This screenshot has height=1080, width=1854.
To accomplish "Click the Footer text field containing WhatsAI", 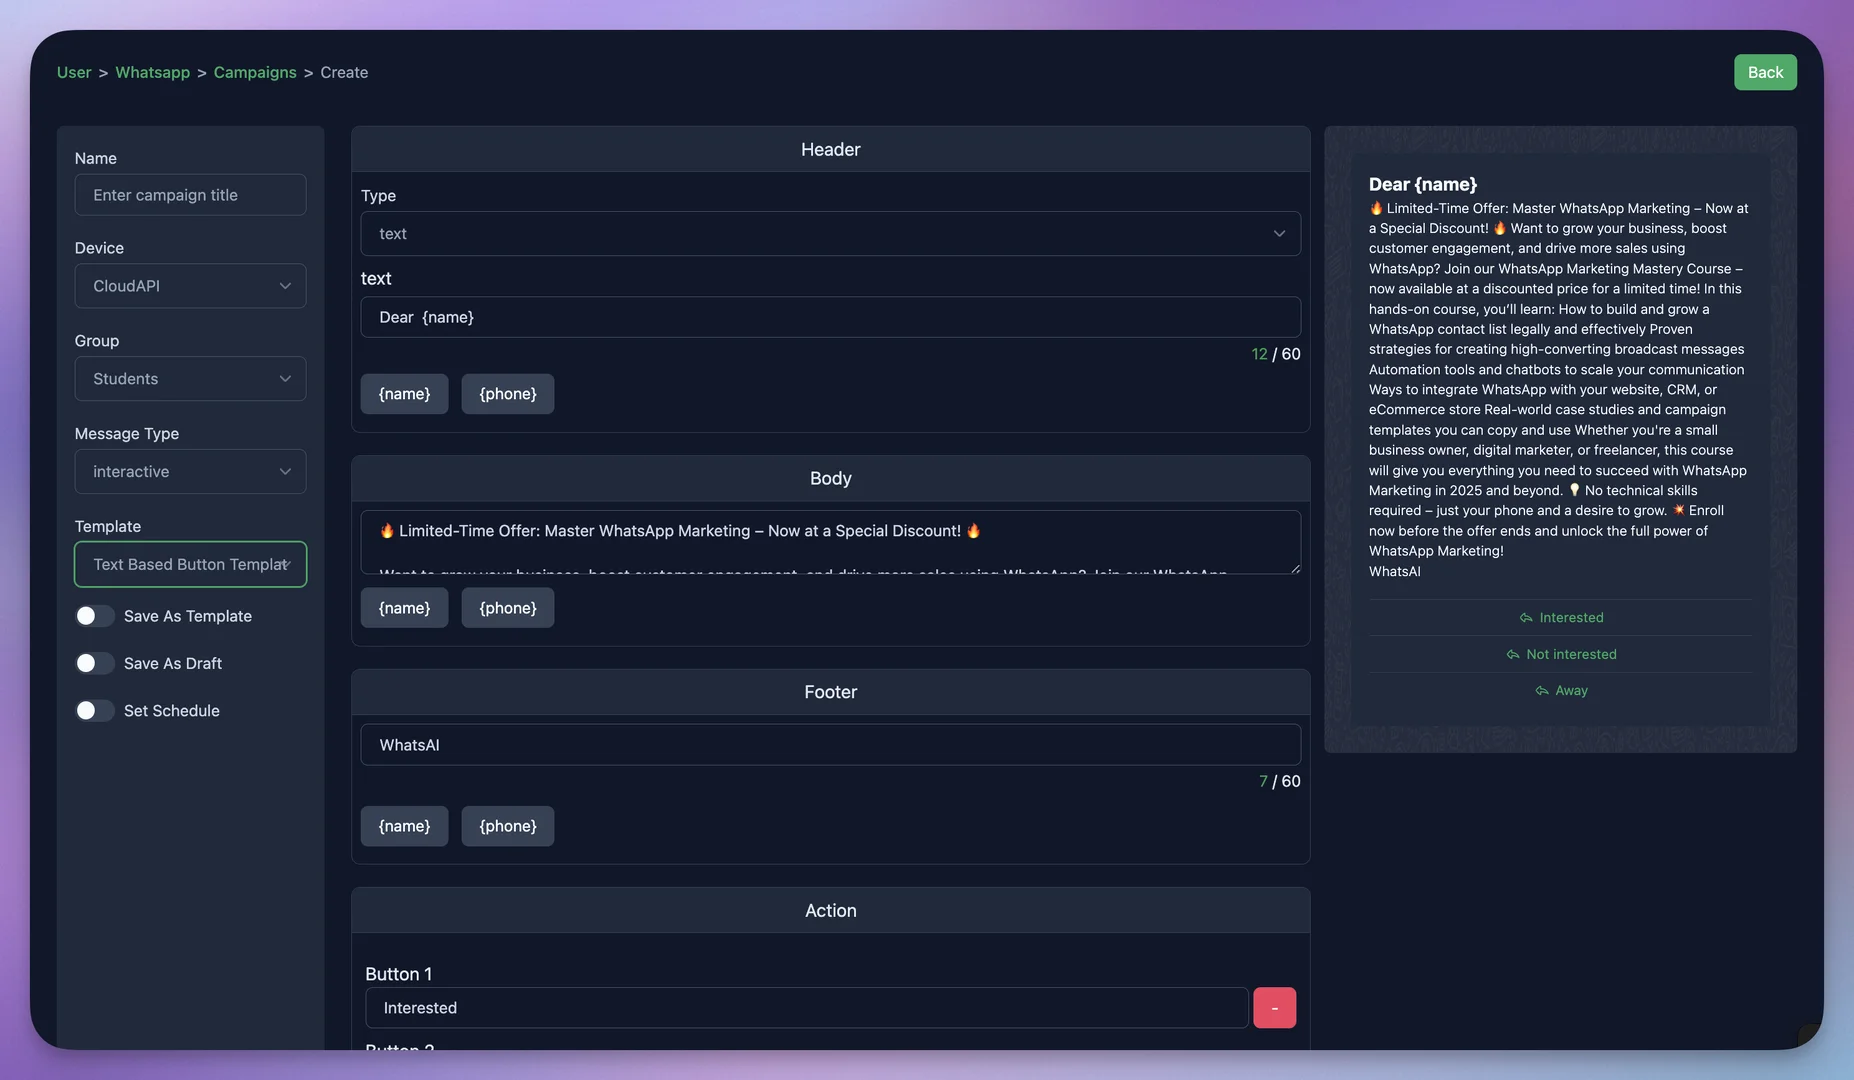I will (830, 745).
